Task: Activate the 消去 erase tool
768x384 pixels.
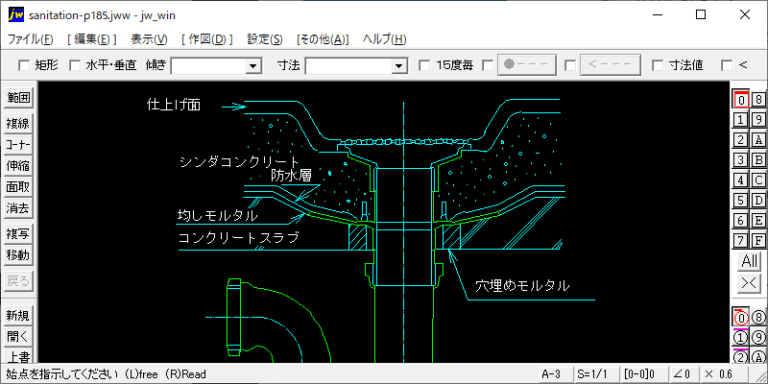Action: pos(18,208)
